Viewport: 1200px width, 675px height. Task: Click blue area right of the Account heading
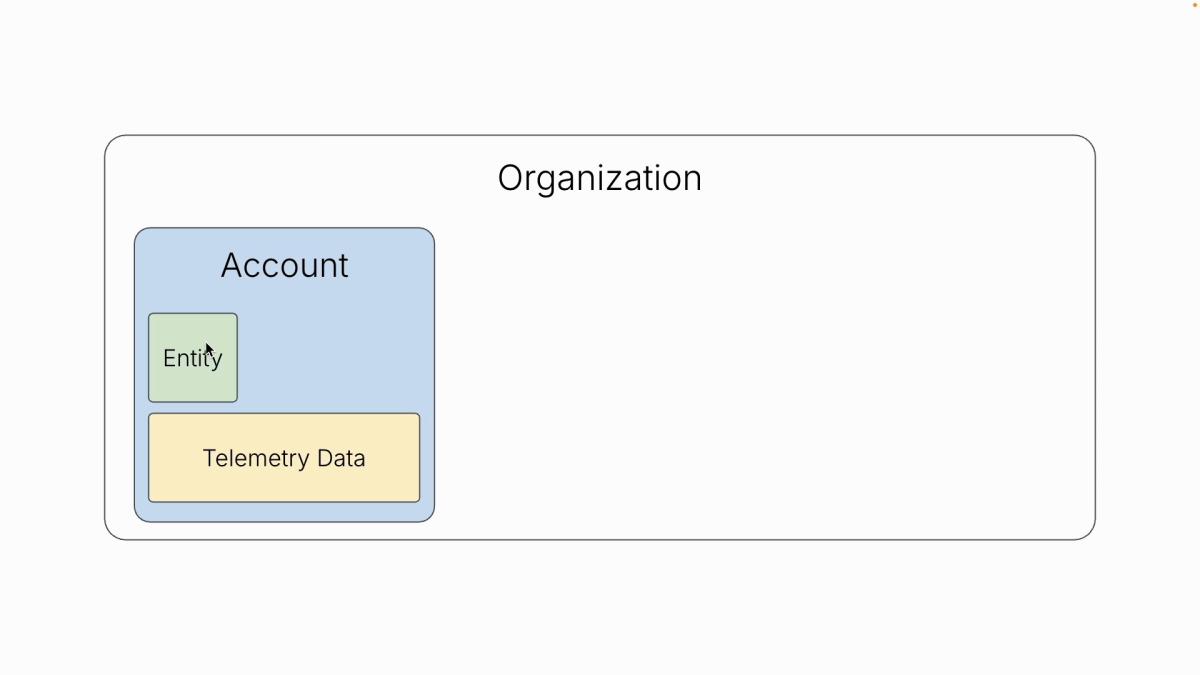[x=395, y=265]
